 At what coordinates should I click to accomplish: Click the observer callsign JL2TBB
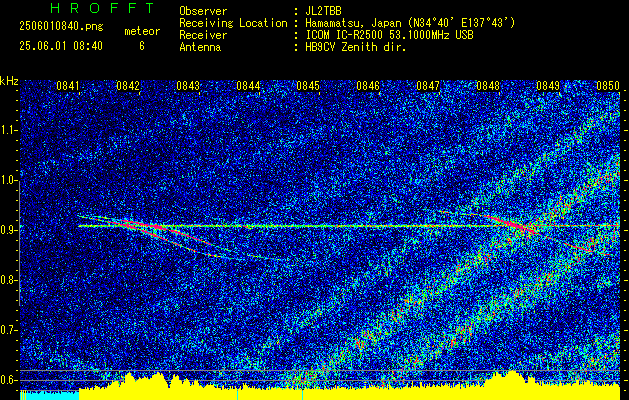coord(323,11)
